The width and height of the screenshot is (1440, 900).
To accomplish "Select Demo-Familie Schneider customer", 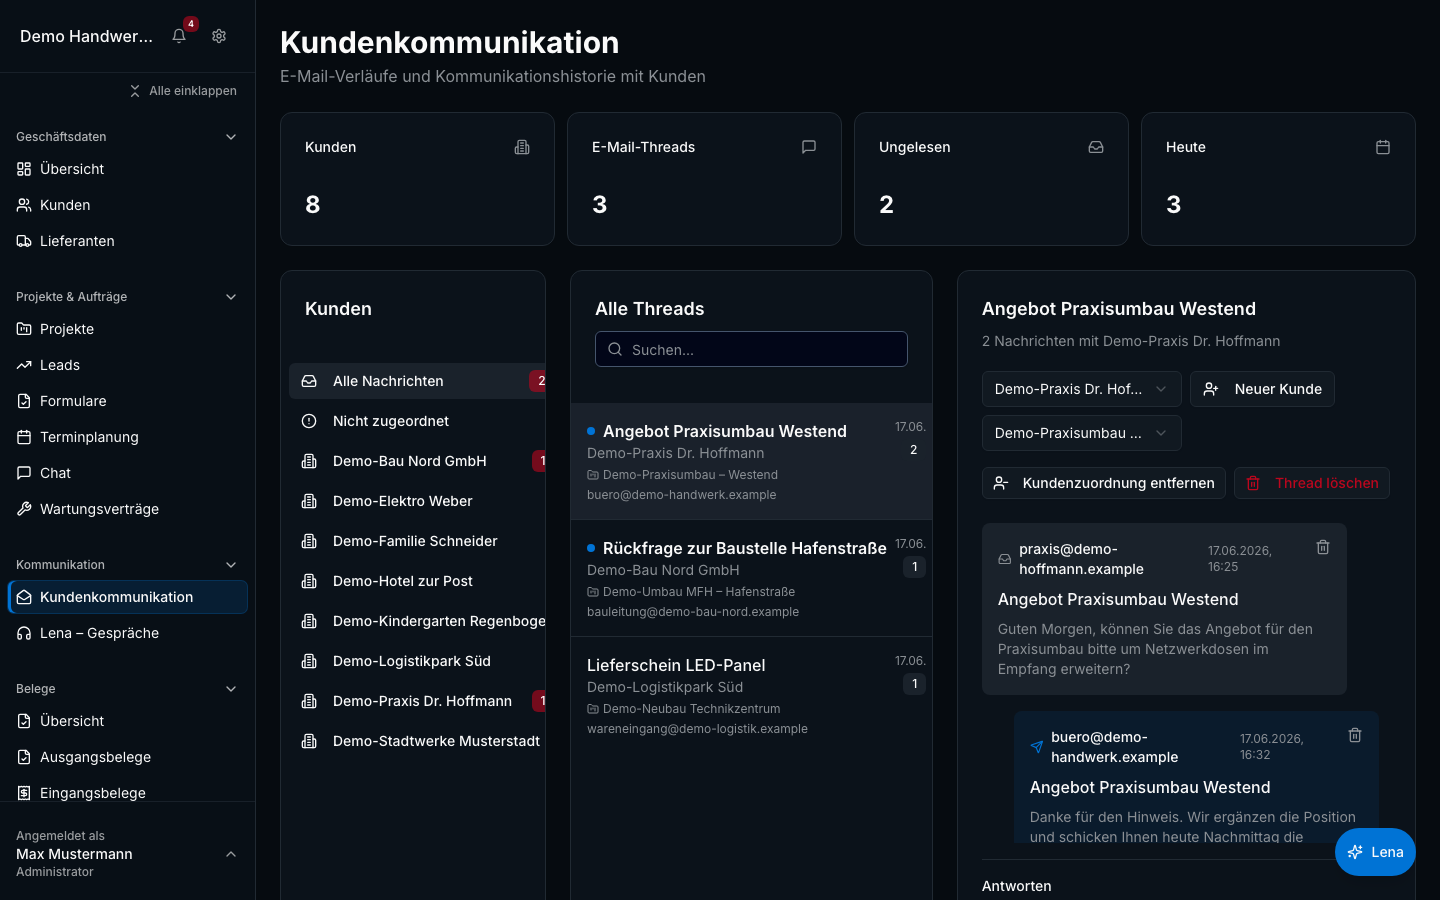I will click(x=417, y=541).
